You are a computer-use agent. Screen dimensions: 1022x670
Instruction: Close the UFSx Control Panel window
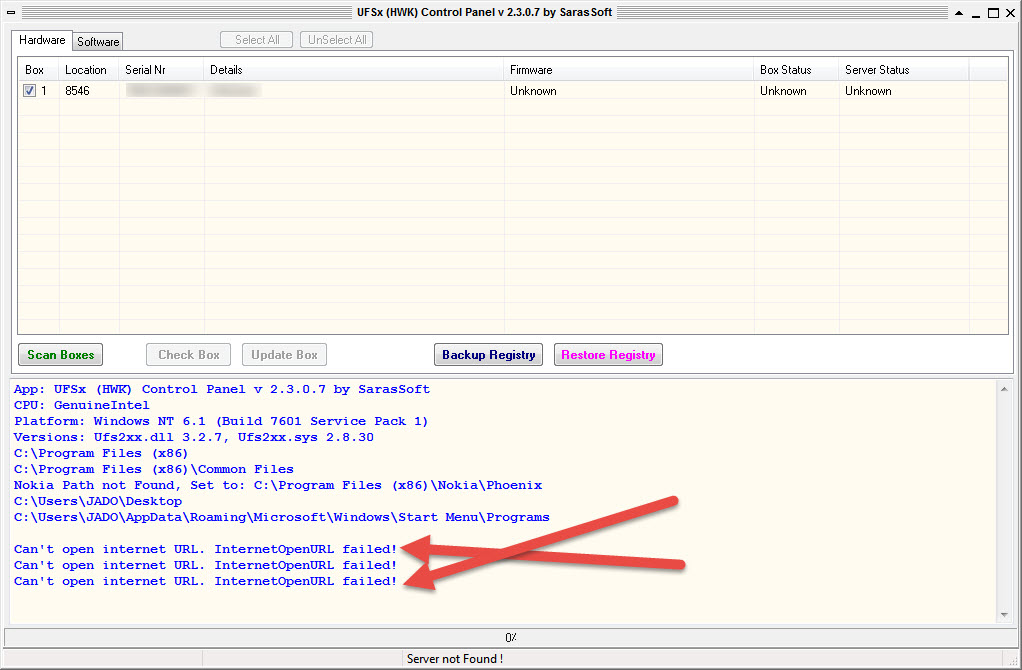tap(1010, 13)
